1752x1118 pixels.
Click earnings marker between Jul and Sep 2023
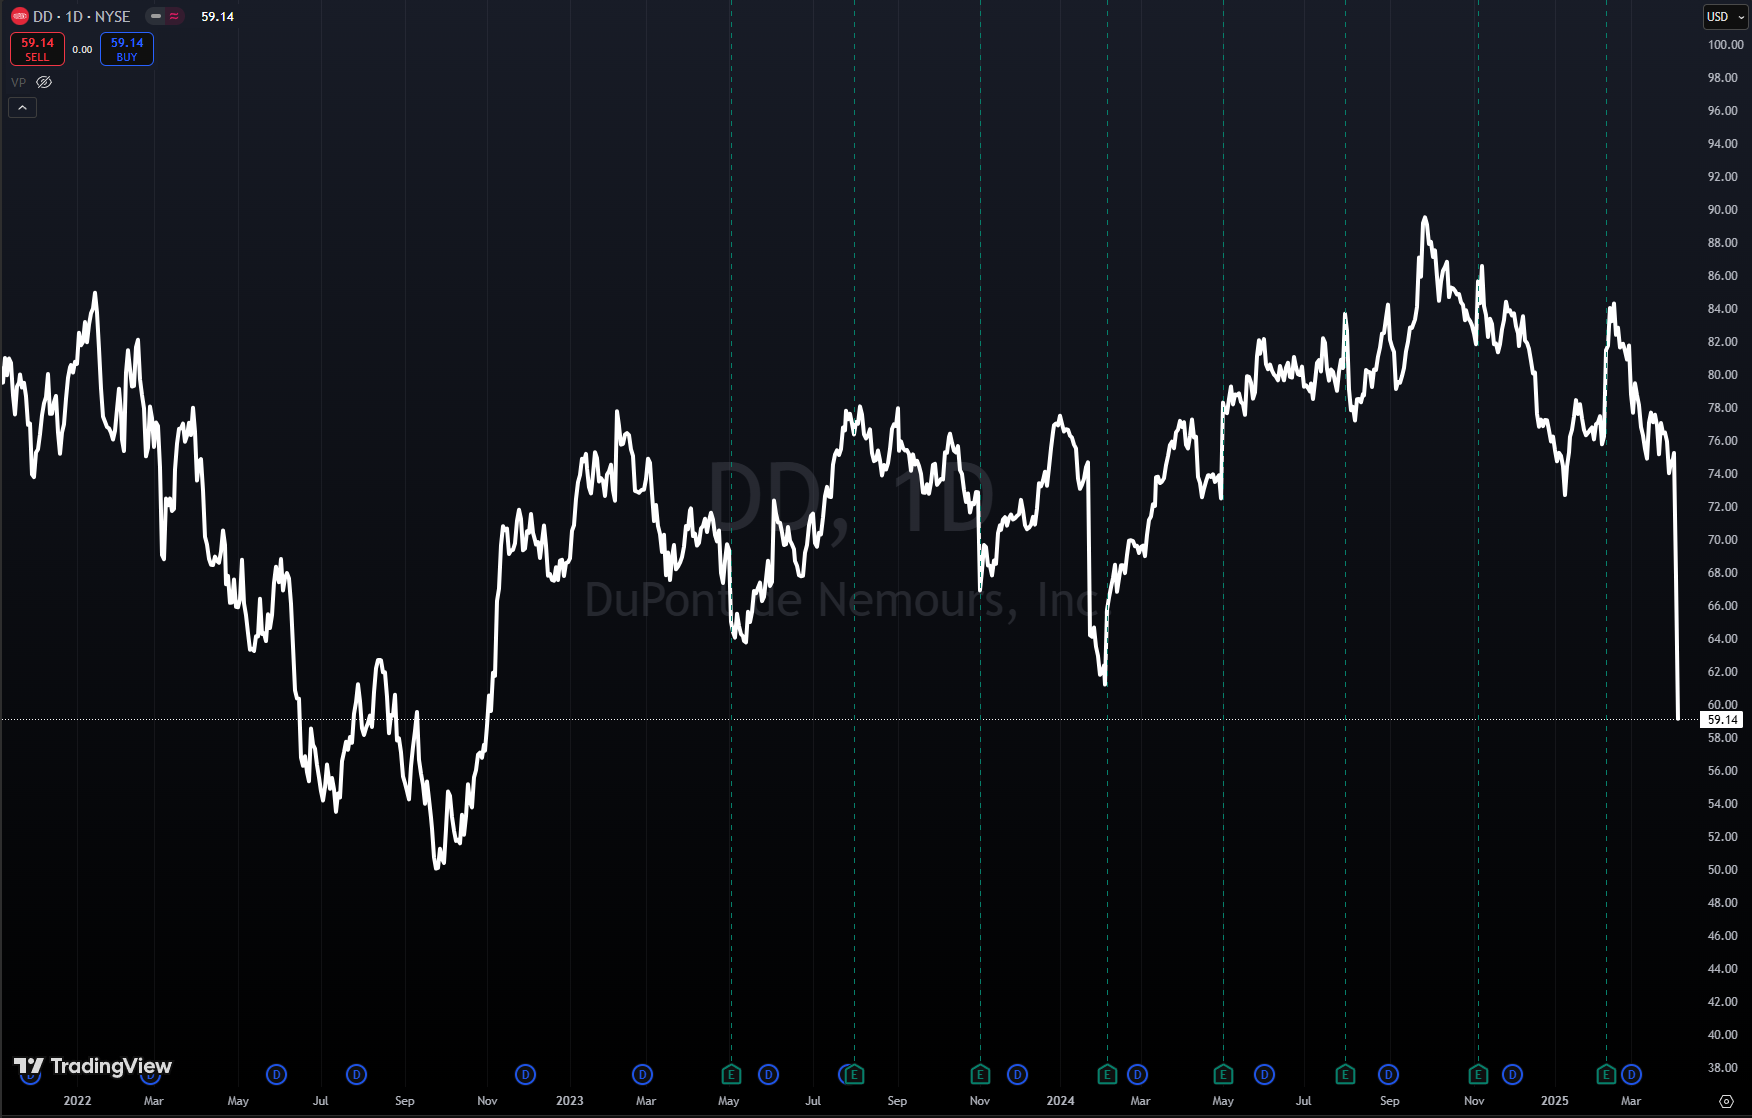click(x=855, y=1075)
